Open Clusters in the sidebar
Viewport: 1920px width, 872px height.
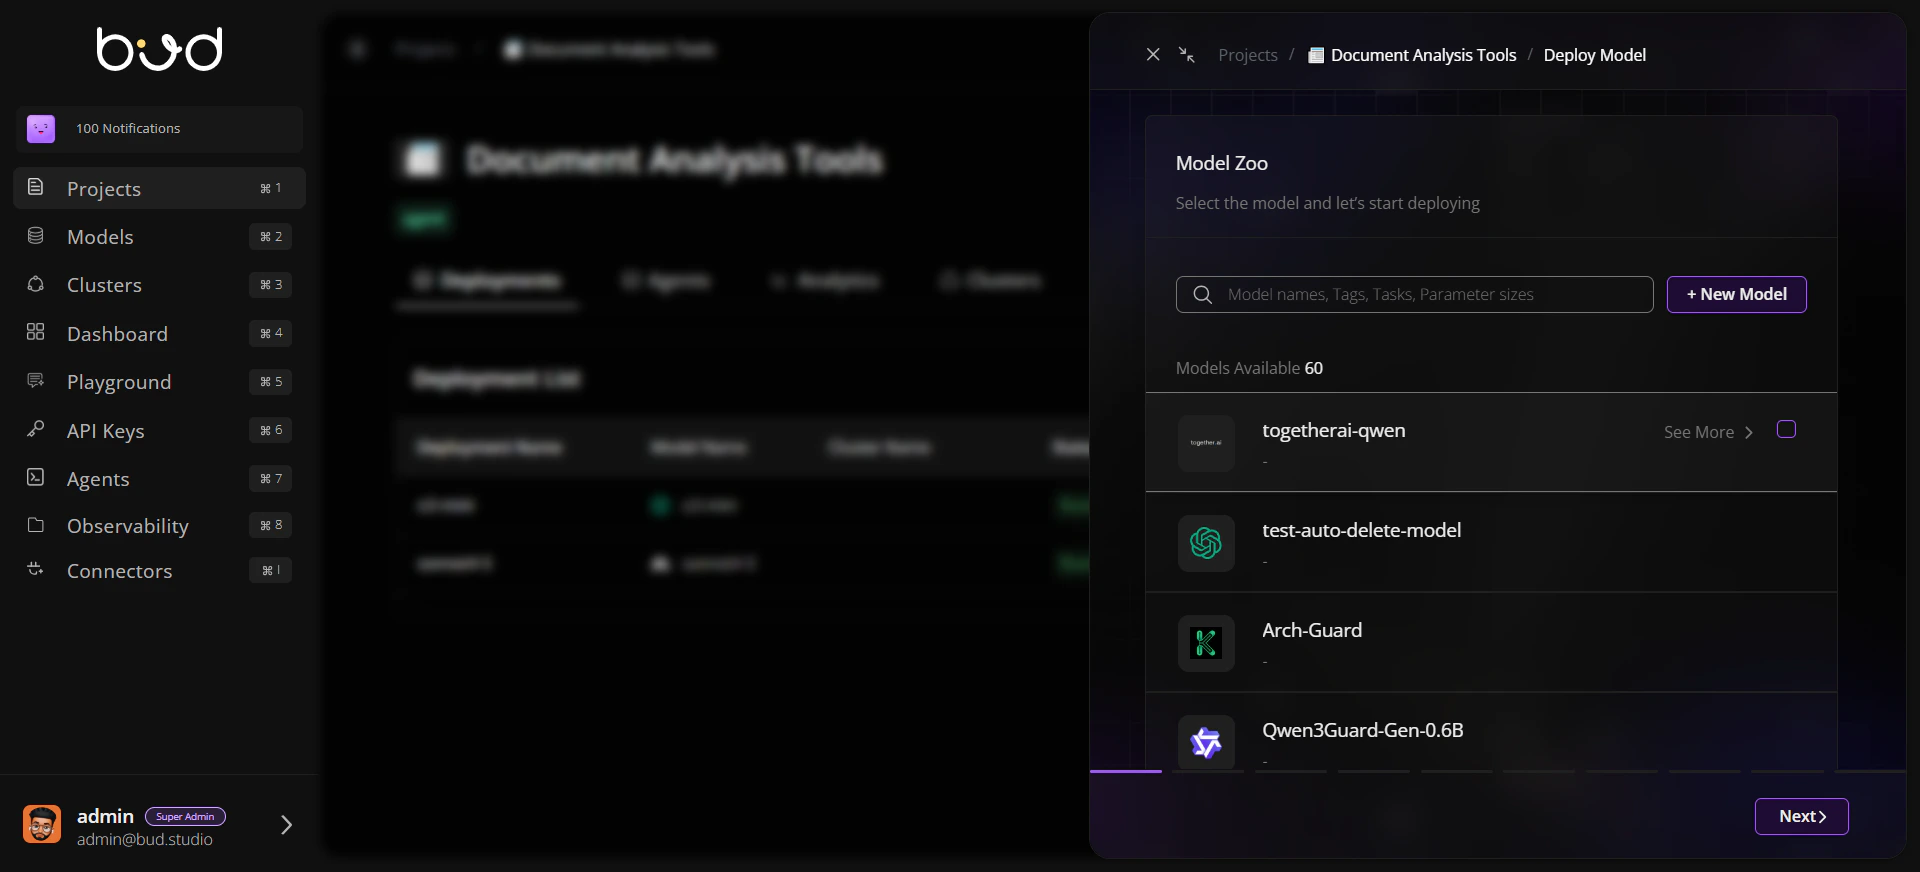[160, 285]
